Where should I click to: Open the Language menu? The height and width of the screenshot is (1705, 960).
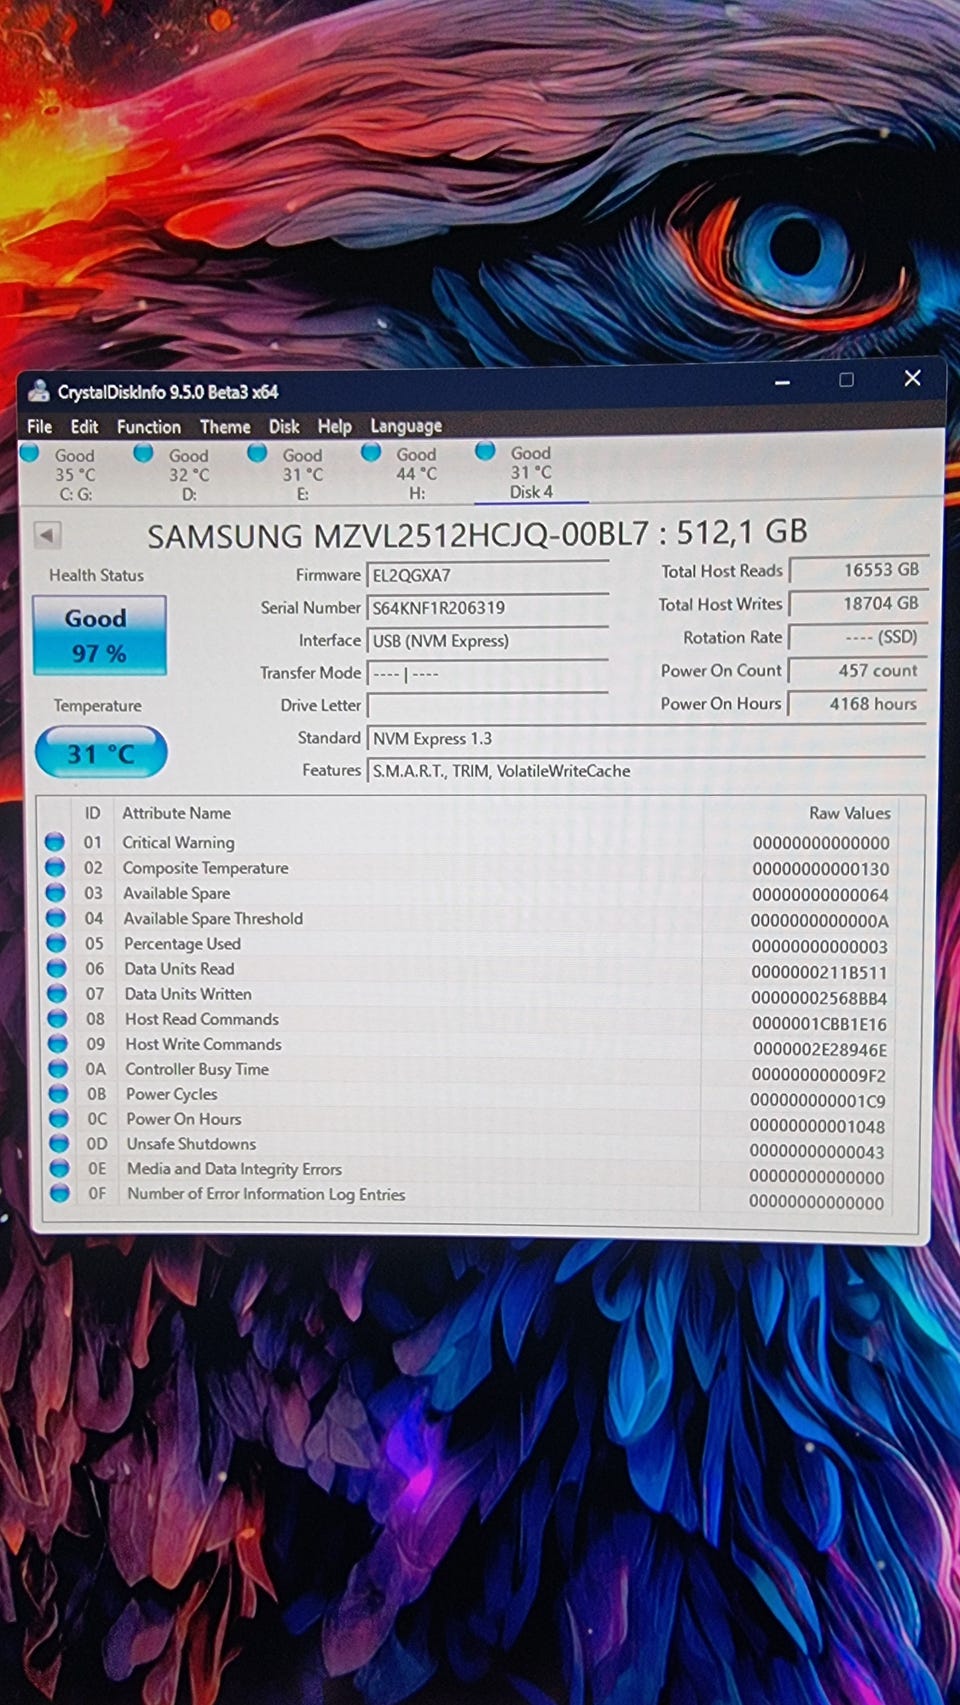click(x=406, y=426)
